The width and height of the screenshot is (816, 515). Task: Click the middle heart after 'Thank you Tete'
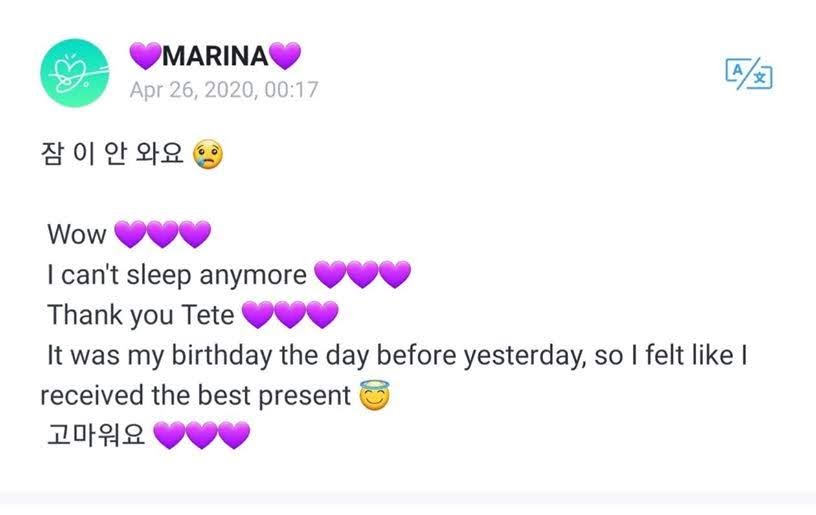pyautogui.click(x=290, y=315)
